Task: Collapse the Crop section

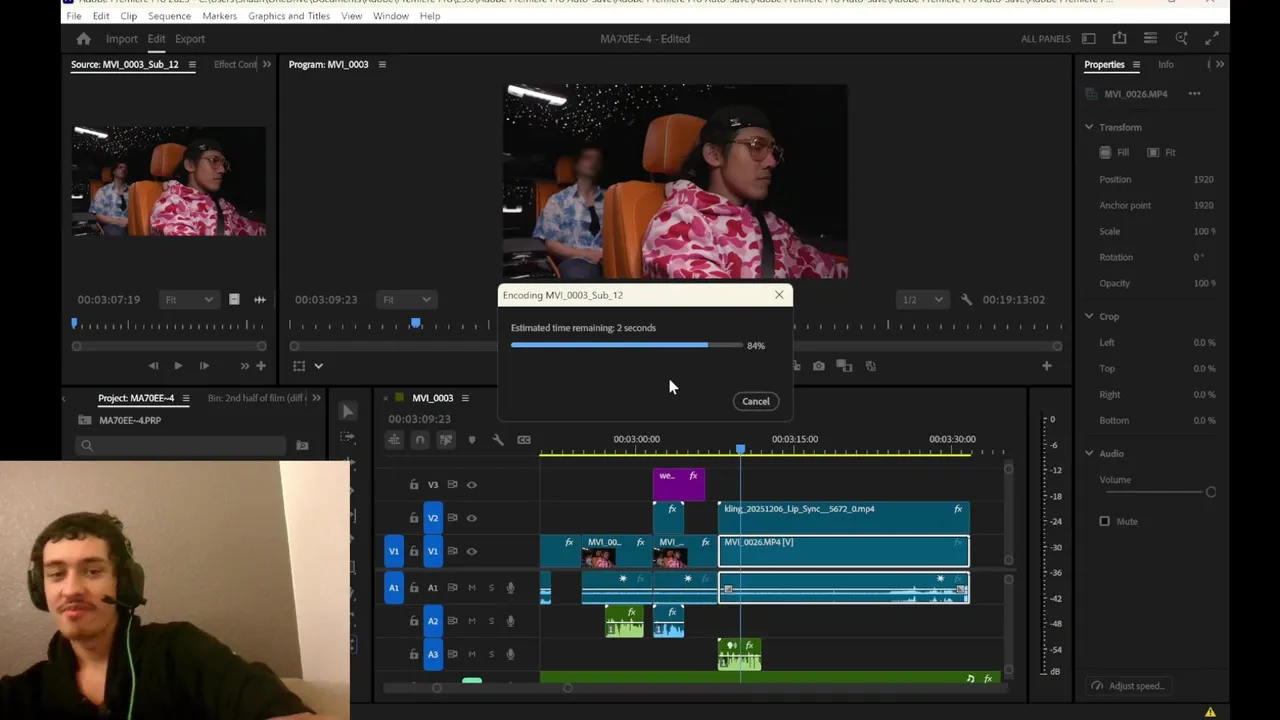Action: pyautogui.click(x=1089, y=316)
